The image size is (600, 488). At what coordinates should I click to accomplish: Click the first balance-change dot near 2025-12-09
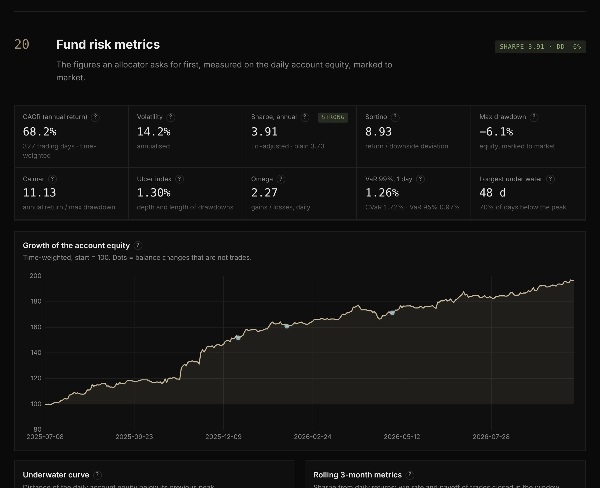238,338
